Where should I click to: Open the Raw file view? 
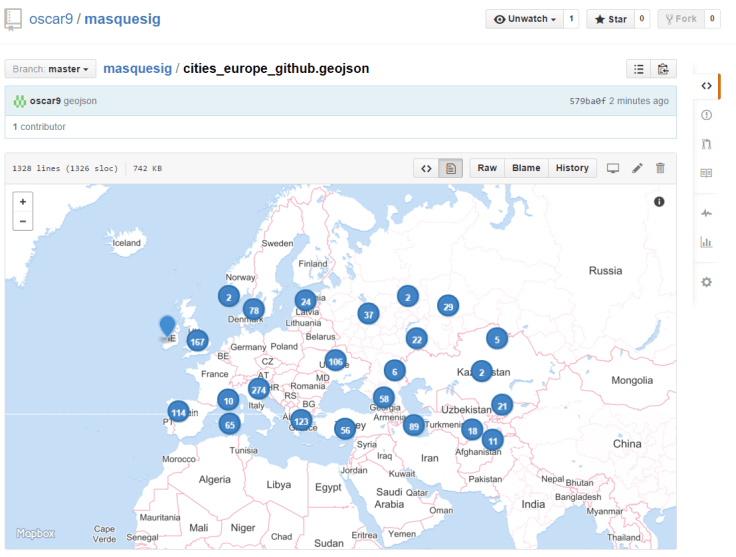(x=487, y=168)
